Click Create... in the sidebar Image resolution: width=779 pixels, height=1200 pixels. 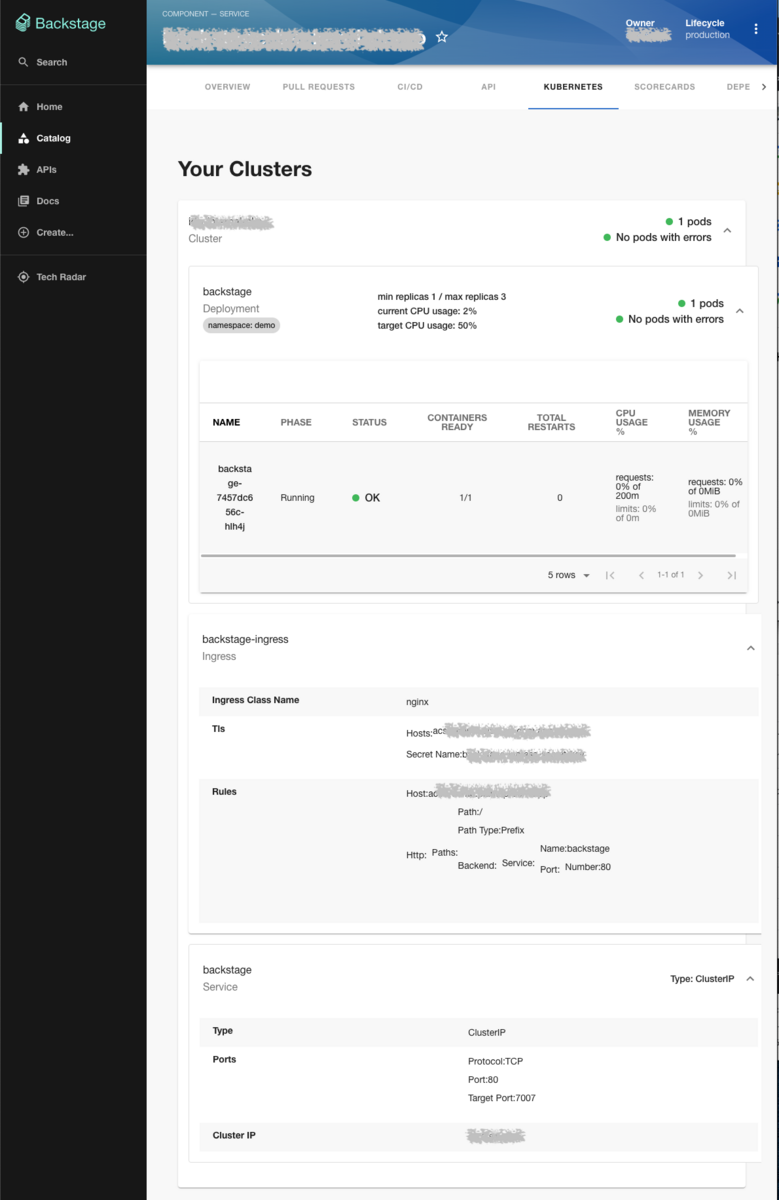(46, 233)
